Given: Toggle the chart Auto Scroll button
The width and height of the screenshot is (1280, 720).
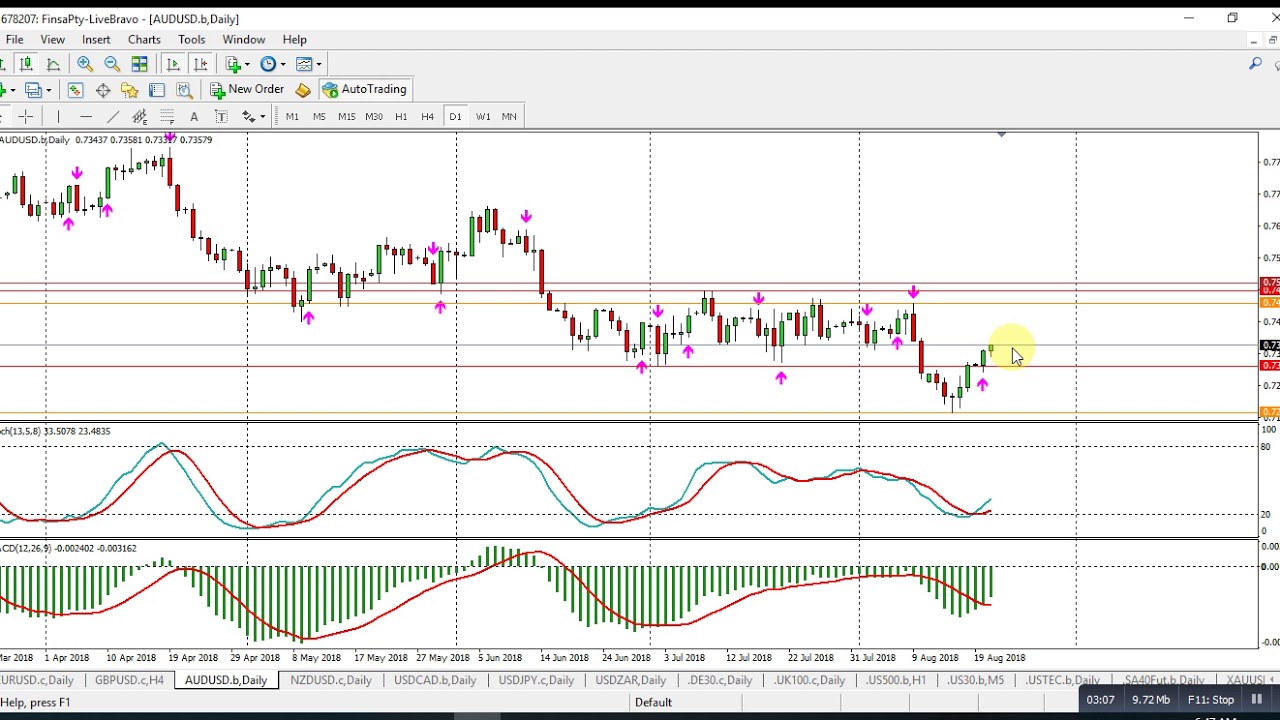Looking at the screenshot, I should (173, 64).
